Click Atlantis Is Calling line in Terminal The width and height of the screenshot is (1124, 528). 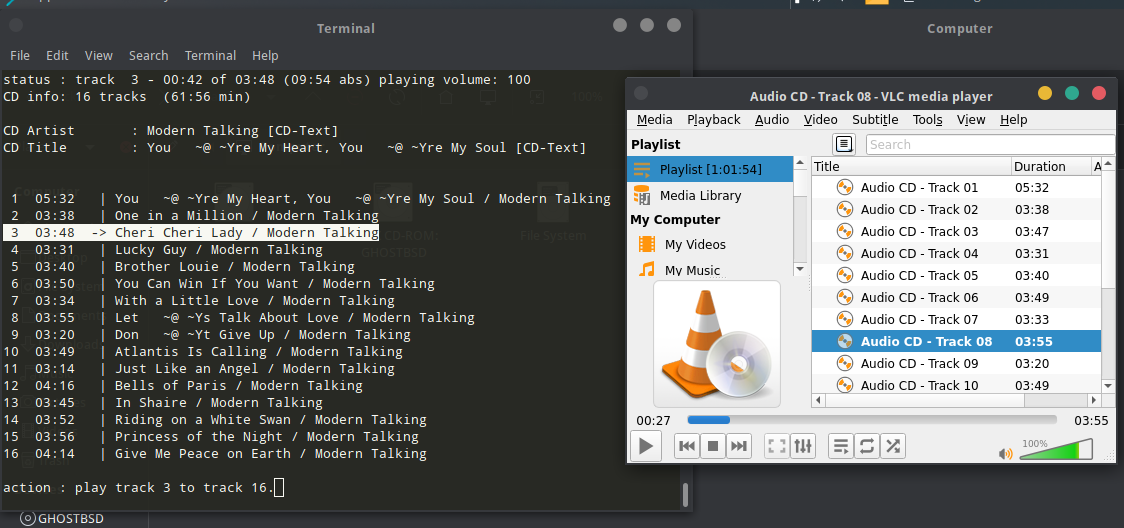coord(203,351)
